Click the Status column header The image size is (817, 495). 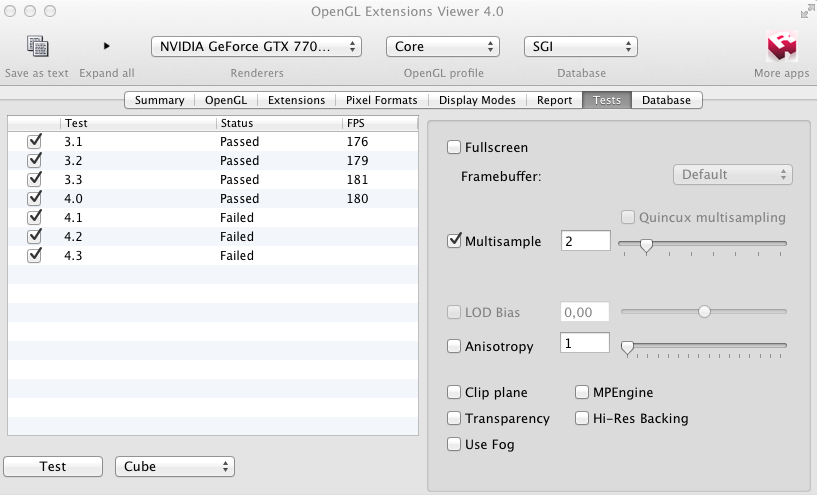tap(279, 123)
